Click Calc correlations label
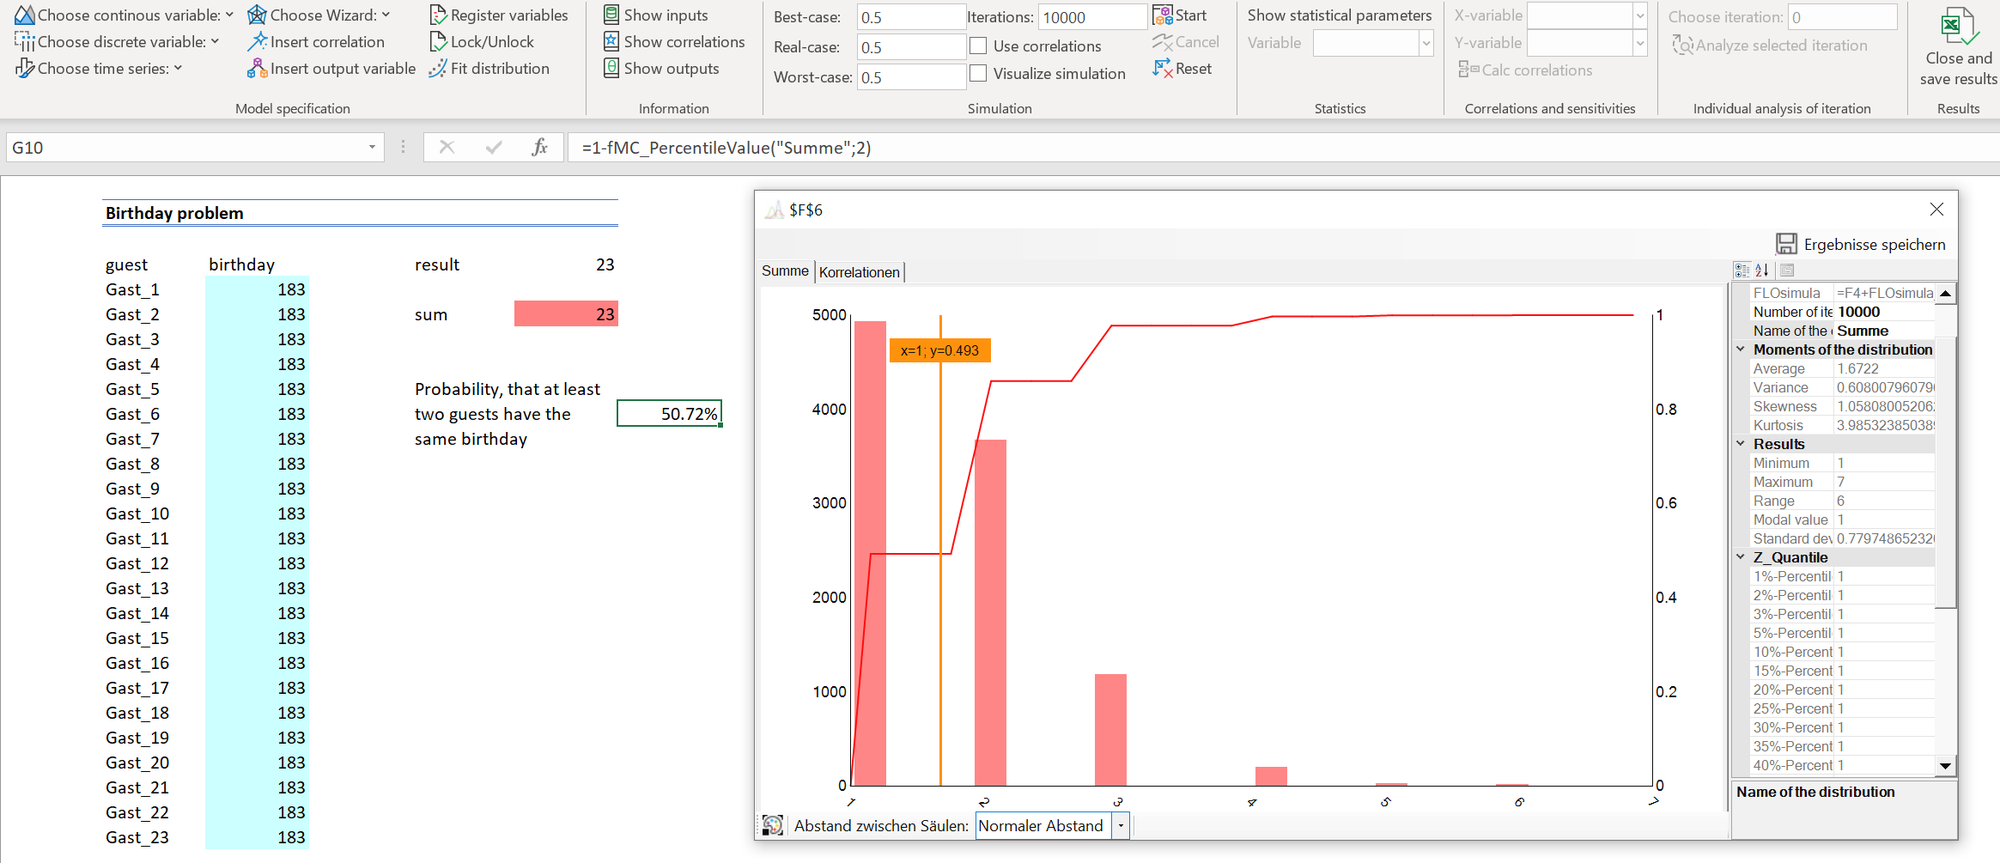 click(1537, 70)
